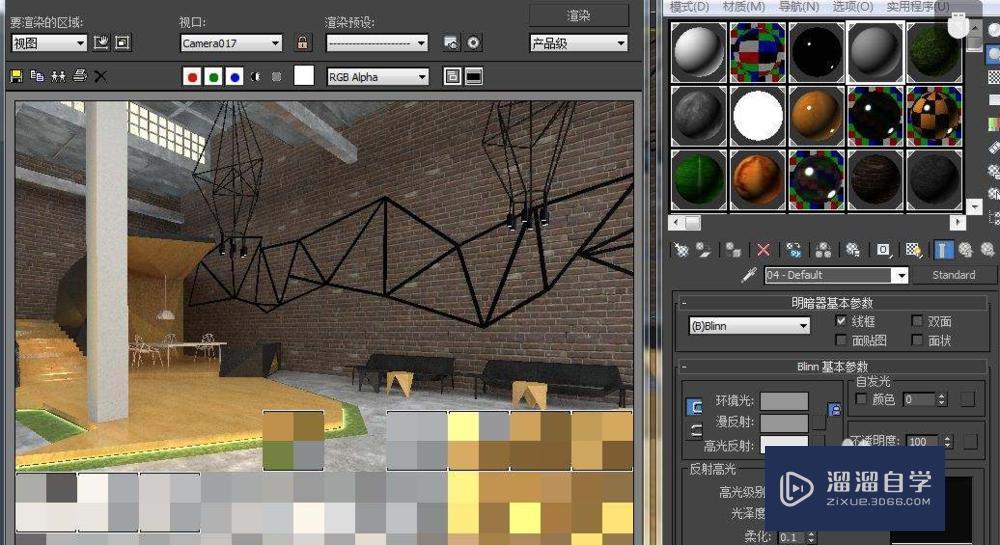
Task: Open the 导航(N) menu
Action: coord(798,6)
